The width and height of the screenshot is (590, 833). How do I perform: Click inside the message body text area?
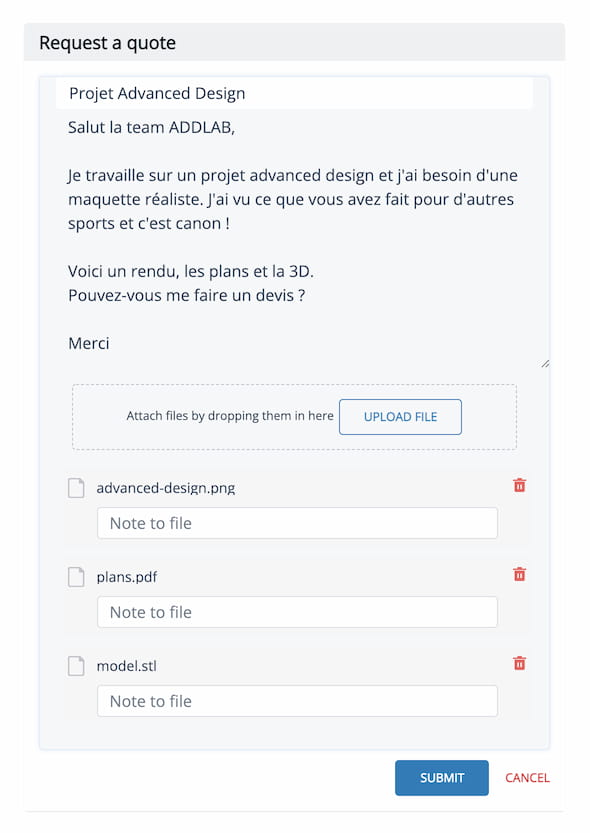(294, 239)
